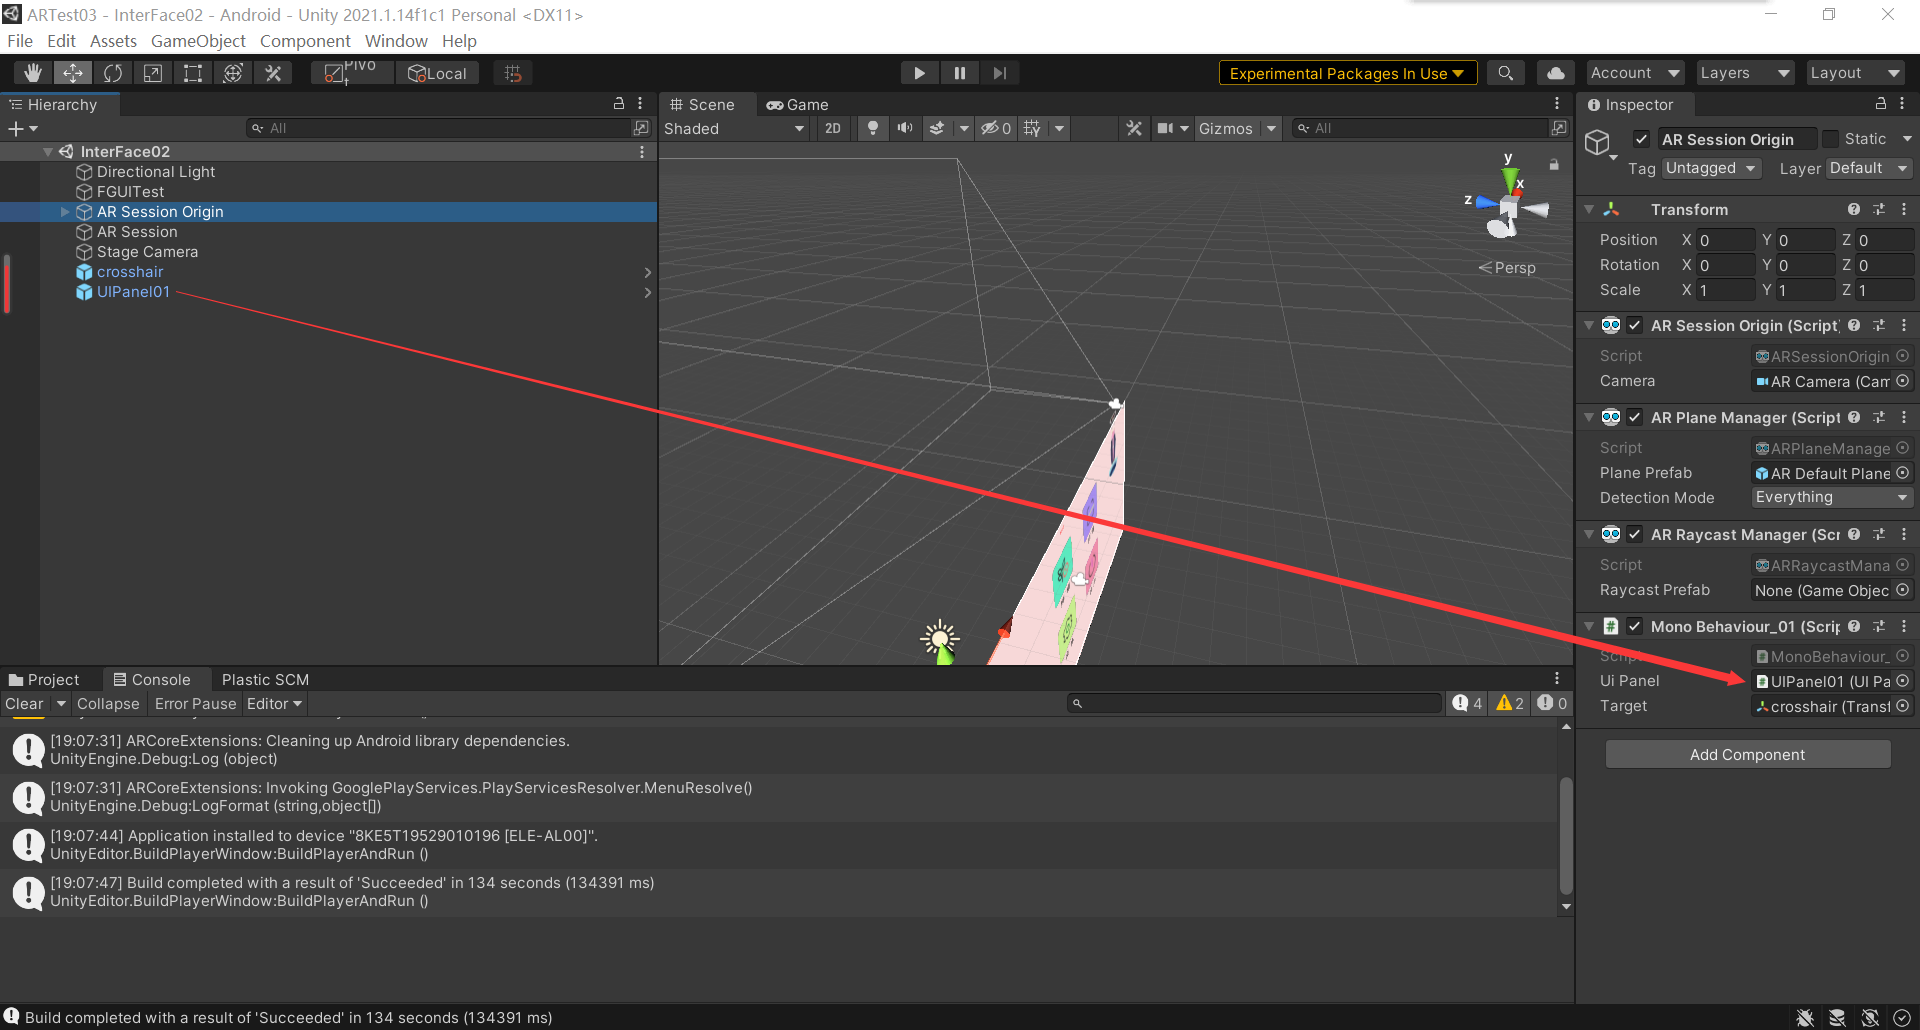Pick object for Camera field
The width and height of the screenshot is (1920, 1030).
click(1903, 381)
